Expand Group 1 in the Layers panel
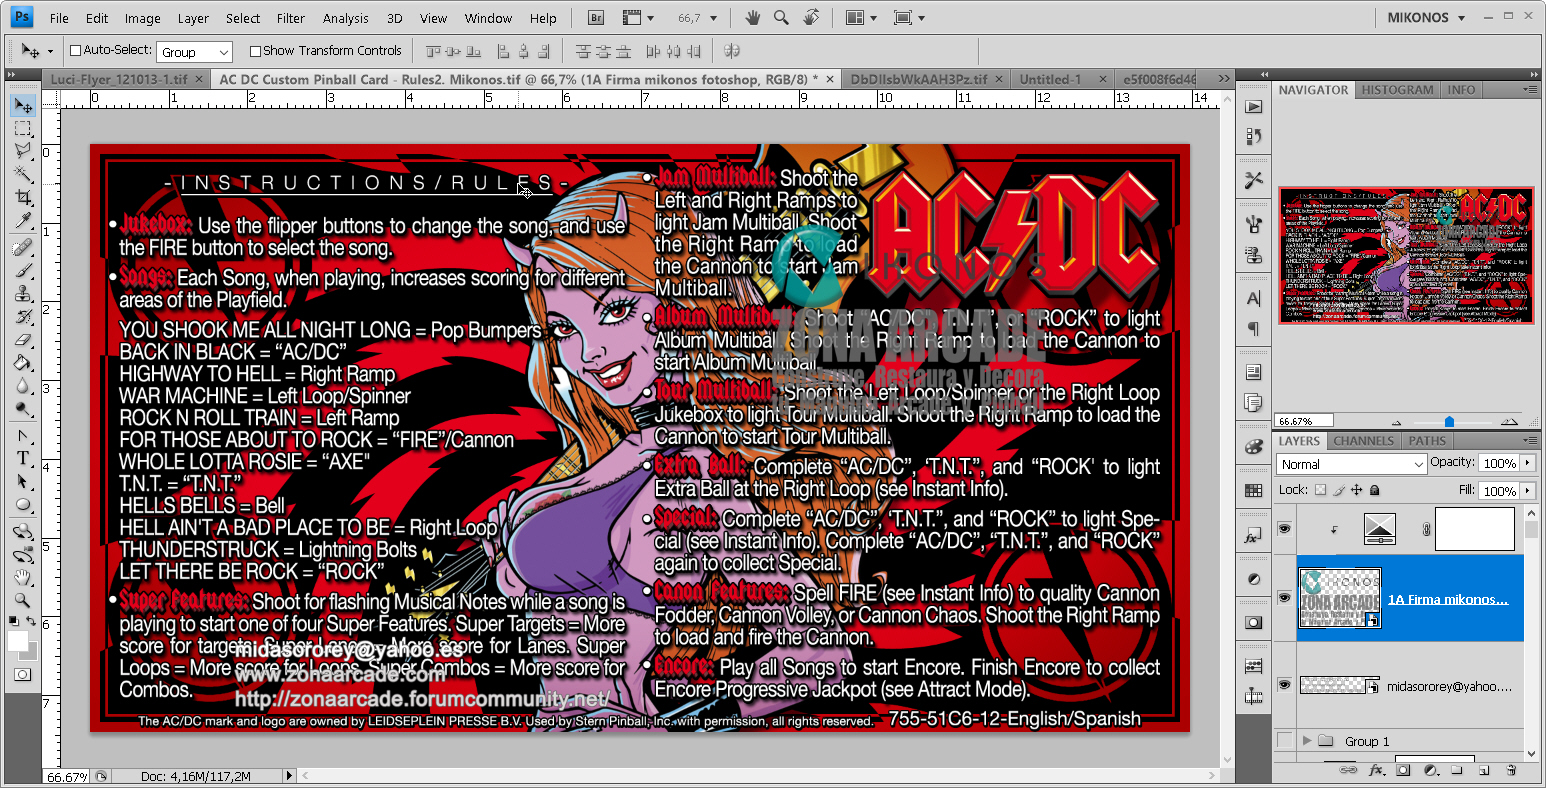1546x788 pixels. (x=1305, y=741)
